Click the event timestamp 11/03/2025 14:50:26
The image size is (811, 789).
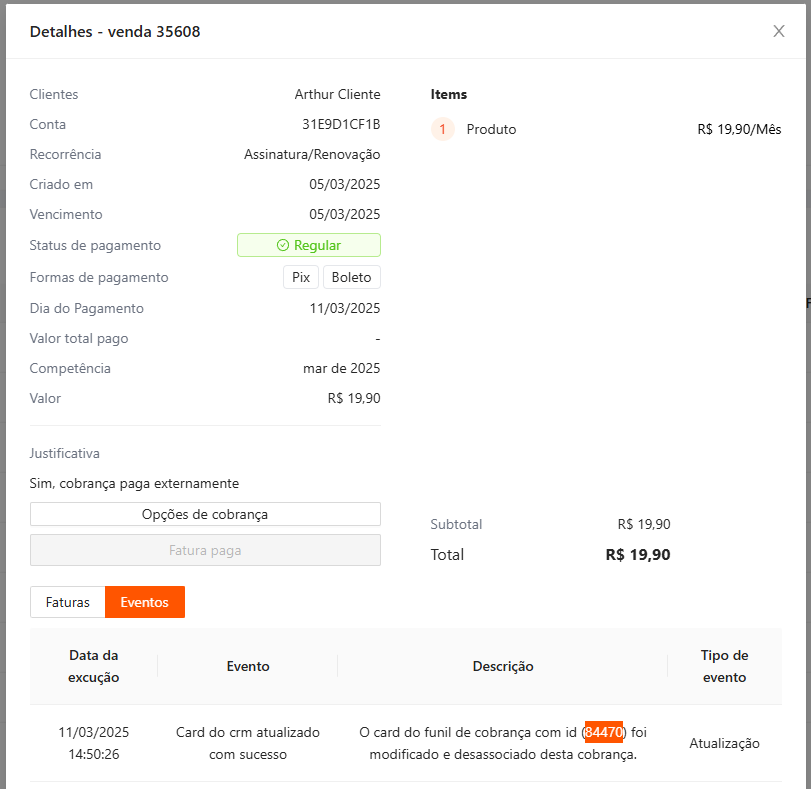tap(94, 743)
